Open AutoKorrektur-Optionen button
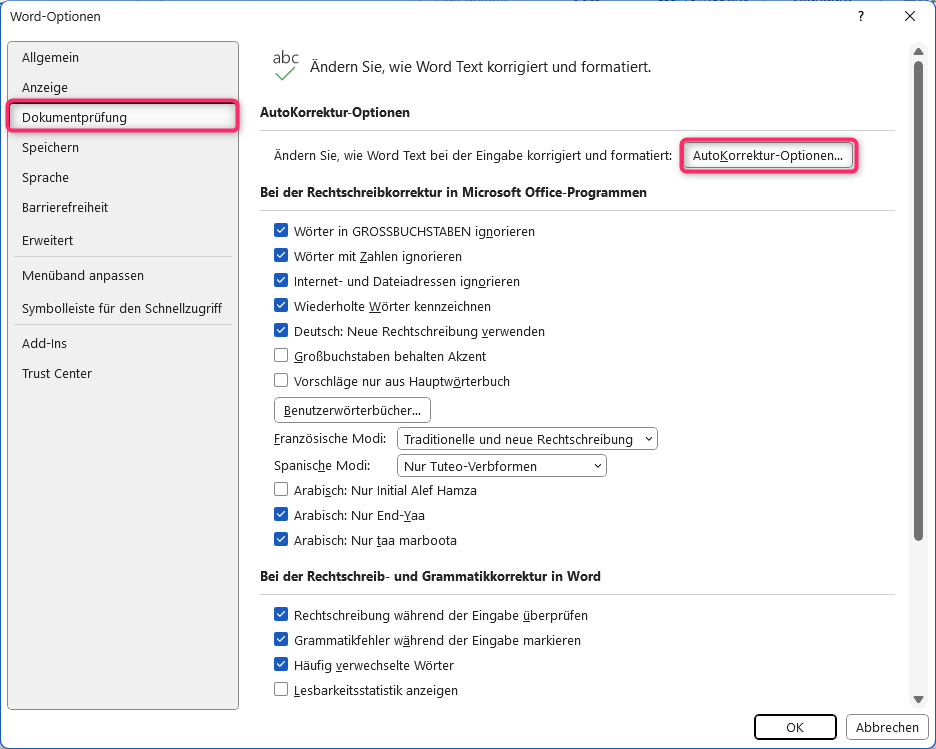This screenshot has height=749, width=936. click(768, 156)
